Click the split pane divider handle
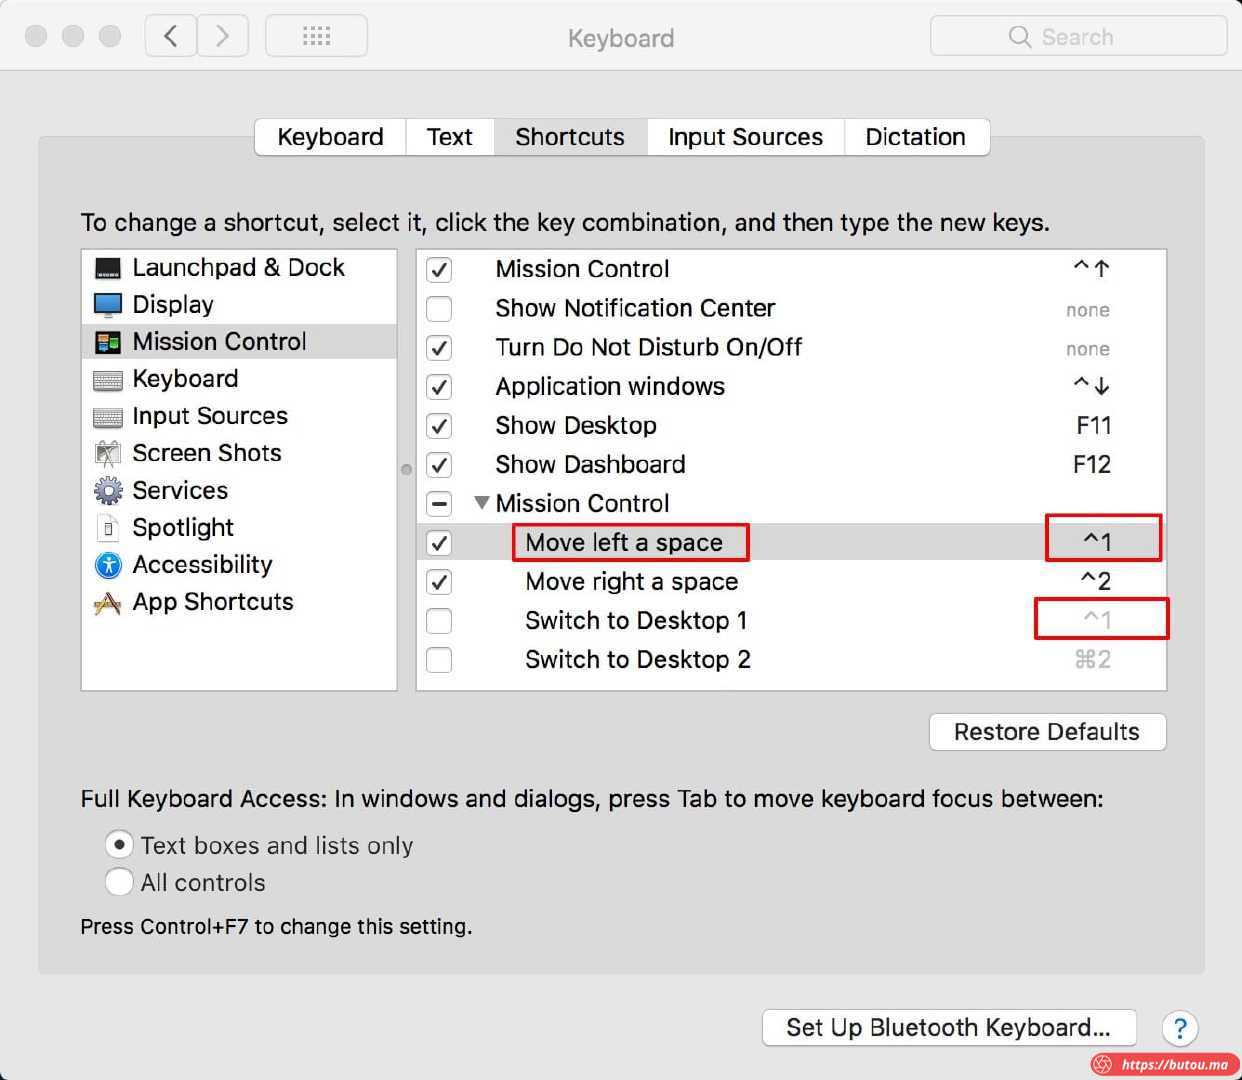This screenshot has height=1080, width=1242. click(x=406, y=469)
